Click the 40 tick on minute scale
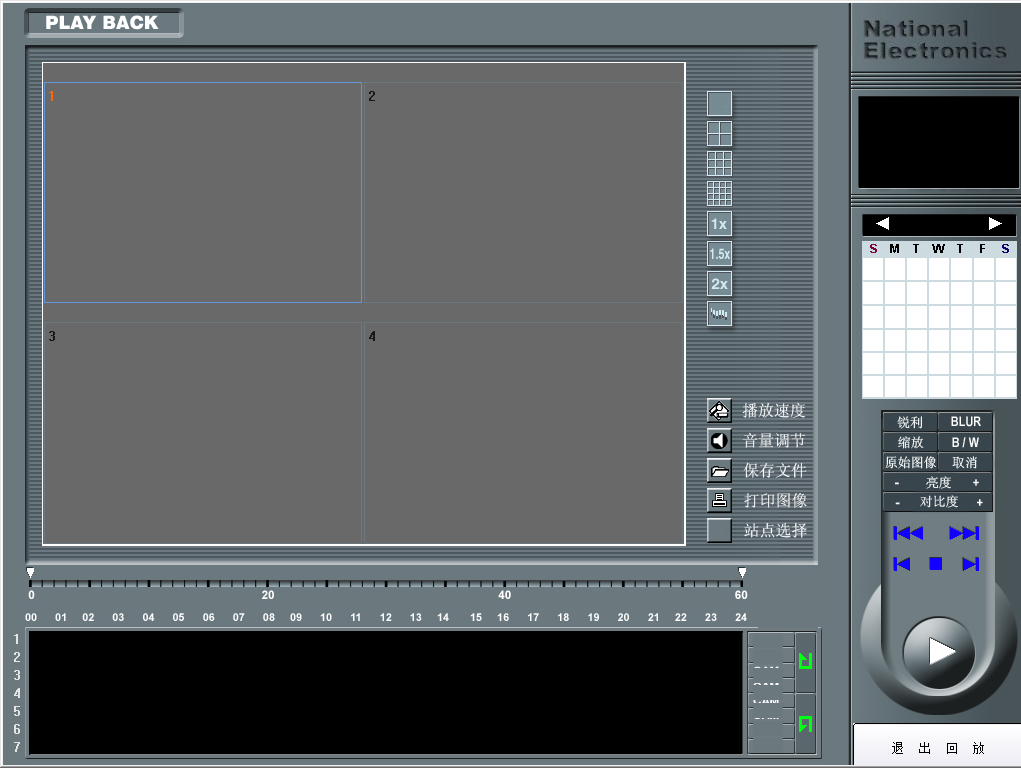This screenshot has width=1021, height=768. click(505, 595)
